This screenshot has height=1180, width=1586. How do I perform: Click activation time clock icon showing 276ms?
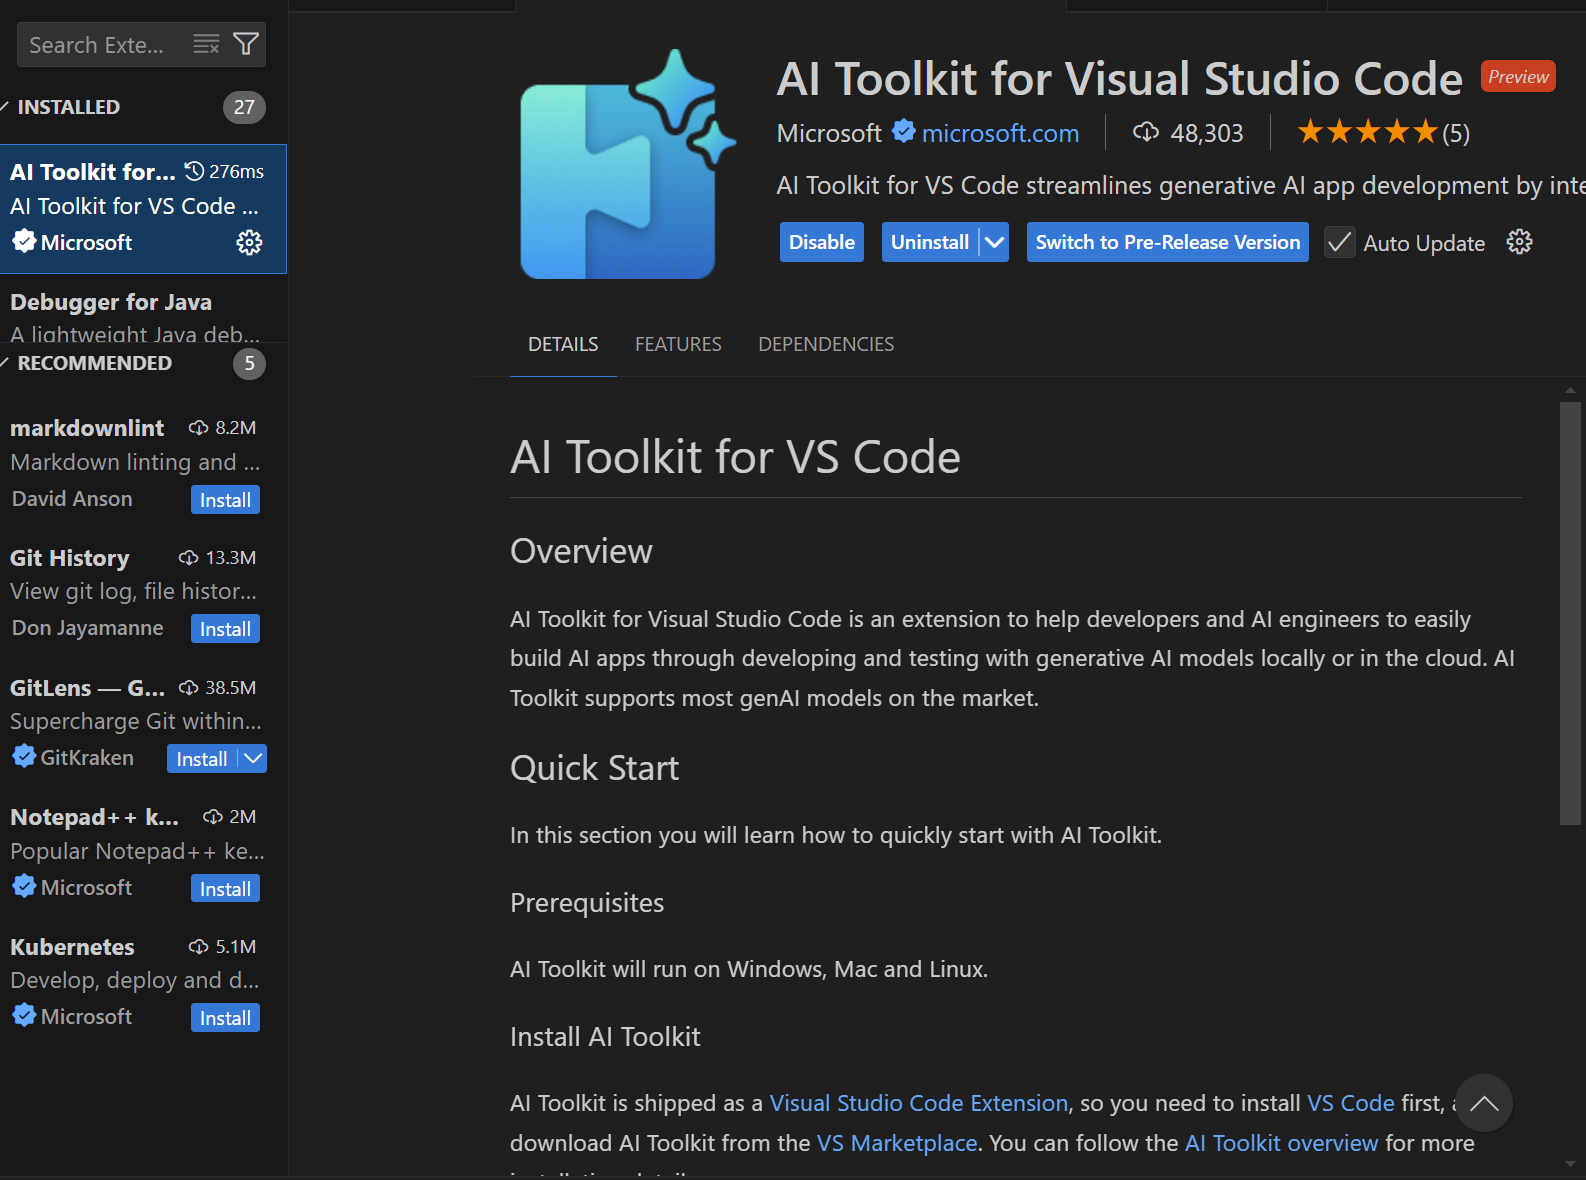click(x=195, y=171)
